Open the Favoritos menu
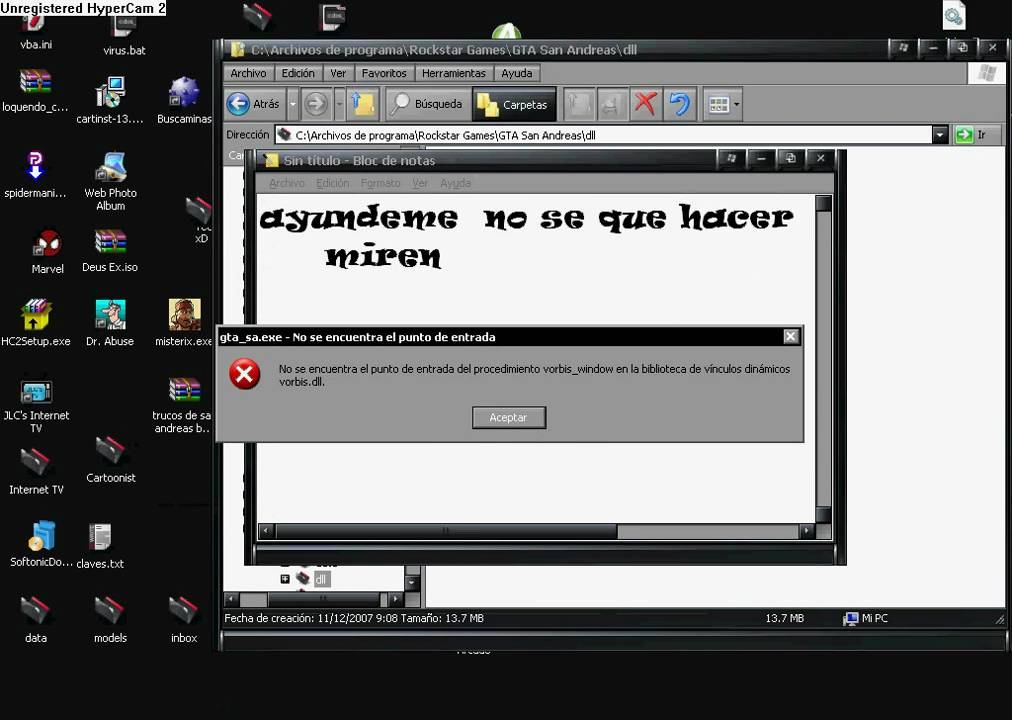The height and width of the screenshot is (720, 1012). coord(384,74)
